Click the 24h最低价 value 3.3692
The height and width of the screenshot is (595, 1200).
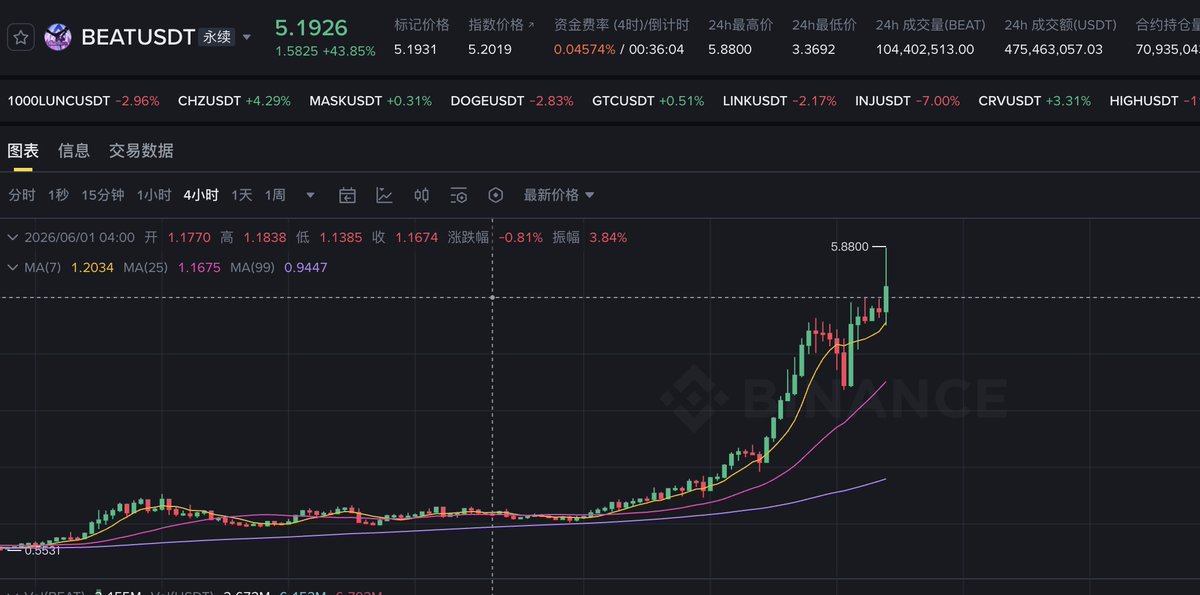[x=813, y=48]
